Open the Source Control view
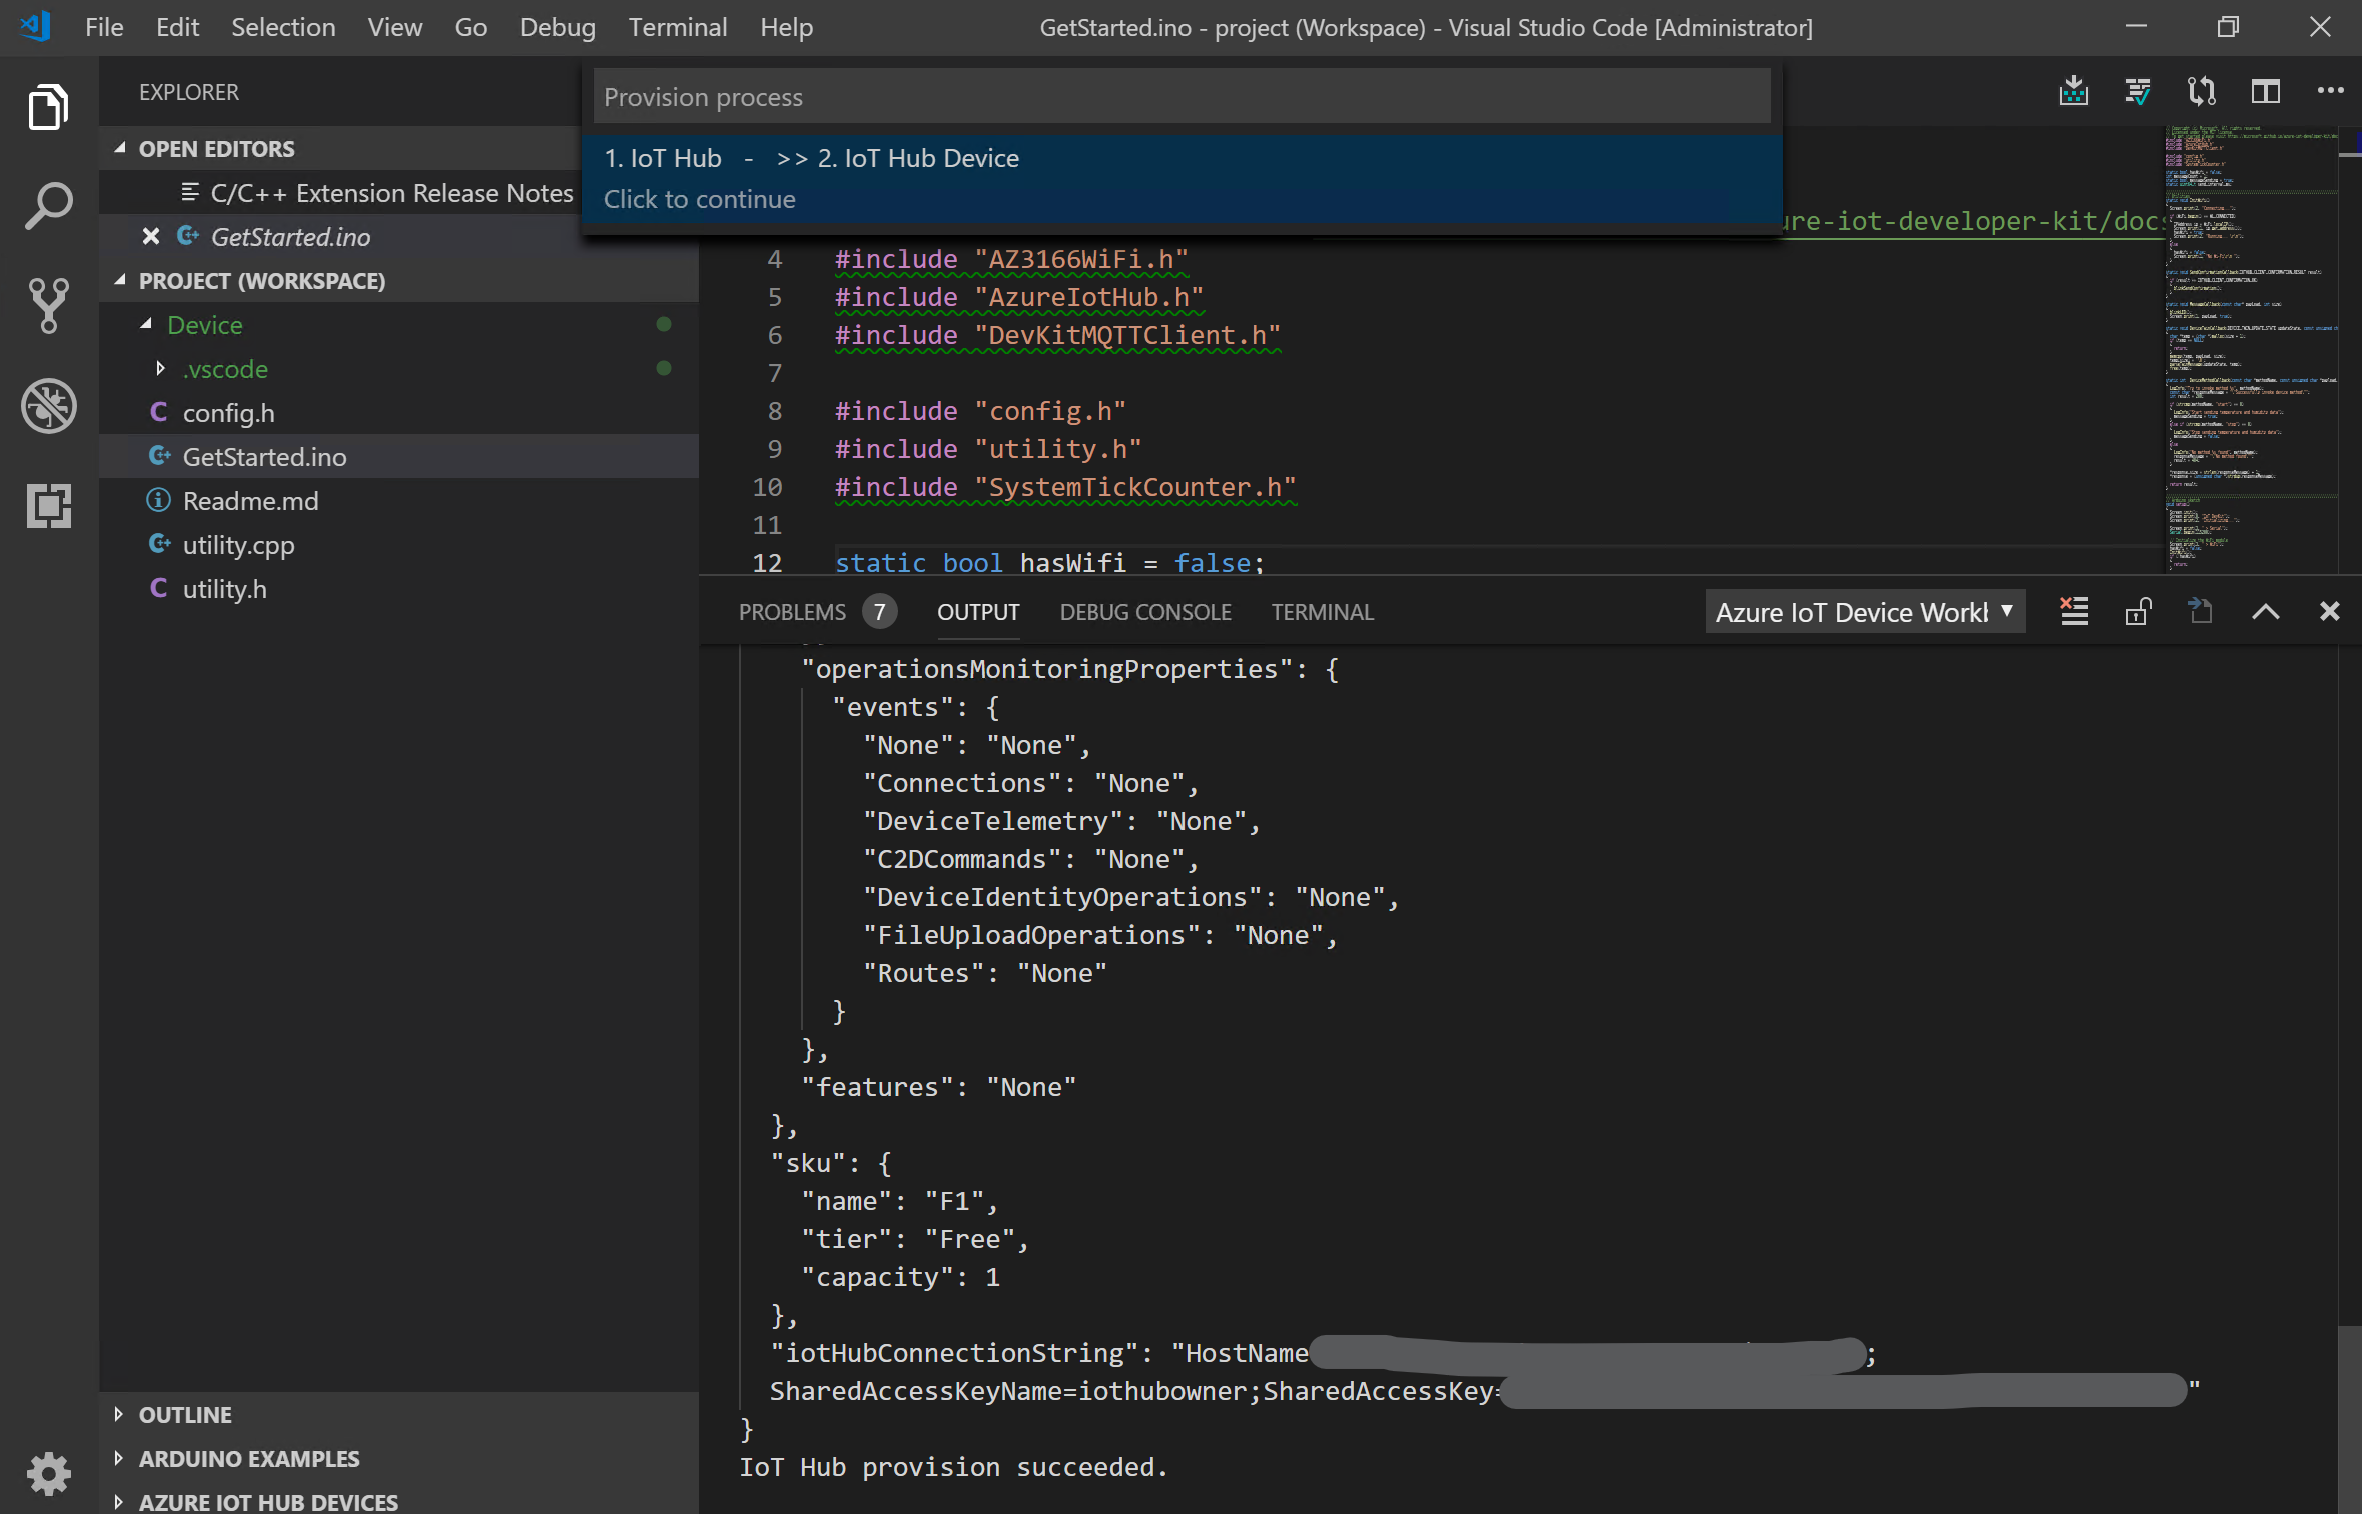This screenshot has width=2362, height=1514. (48, 306)
